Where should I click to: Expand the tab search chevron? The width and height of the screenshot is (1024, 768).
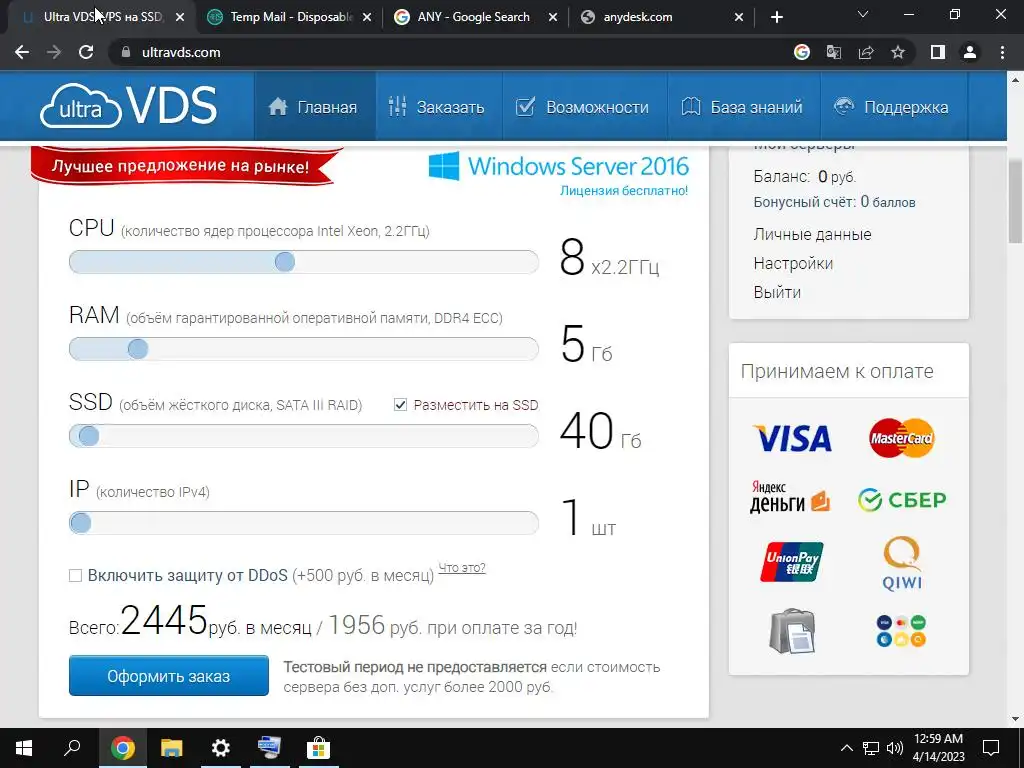point(863,14)
